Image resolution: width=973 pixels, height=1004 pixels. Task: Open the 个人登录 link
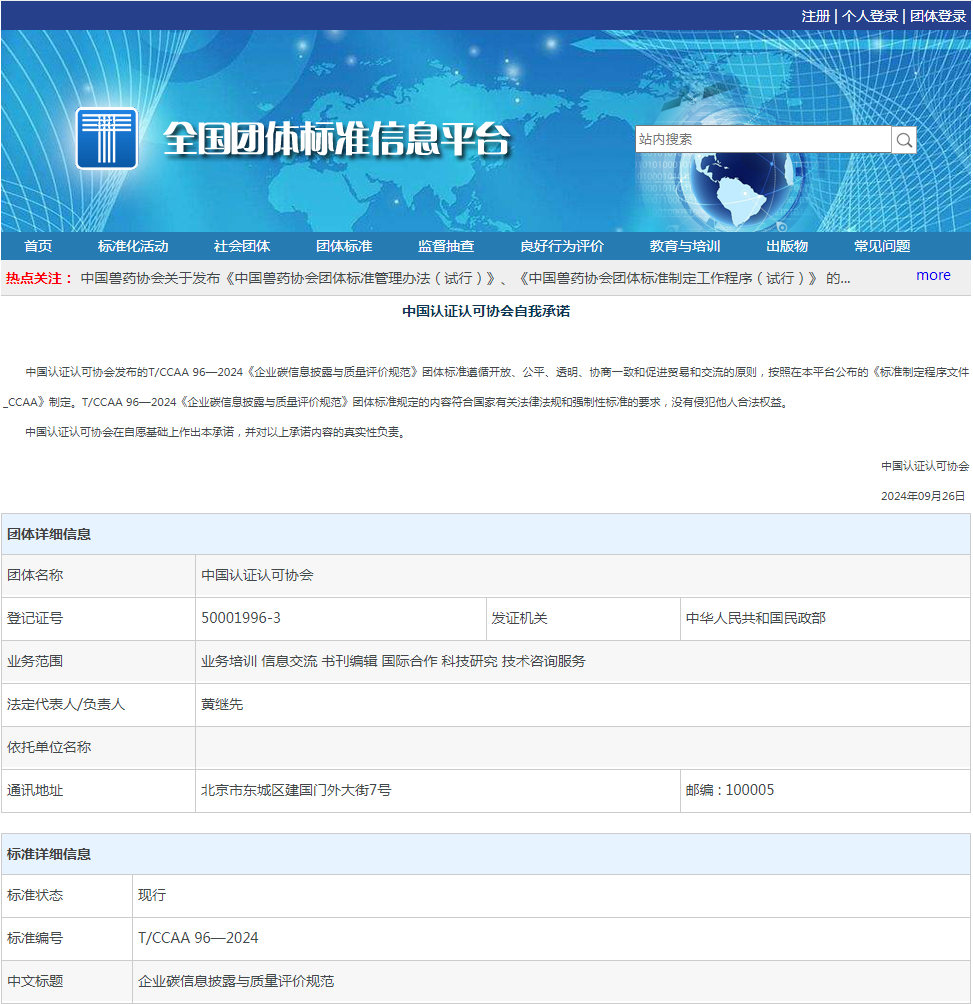pos(869,16)
